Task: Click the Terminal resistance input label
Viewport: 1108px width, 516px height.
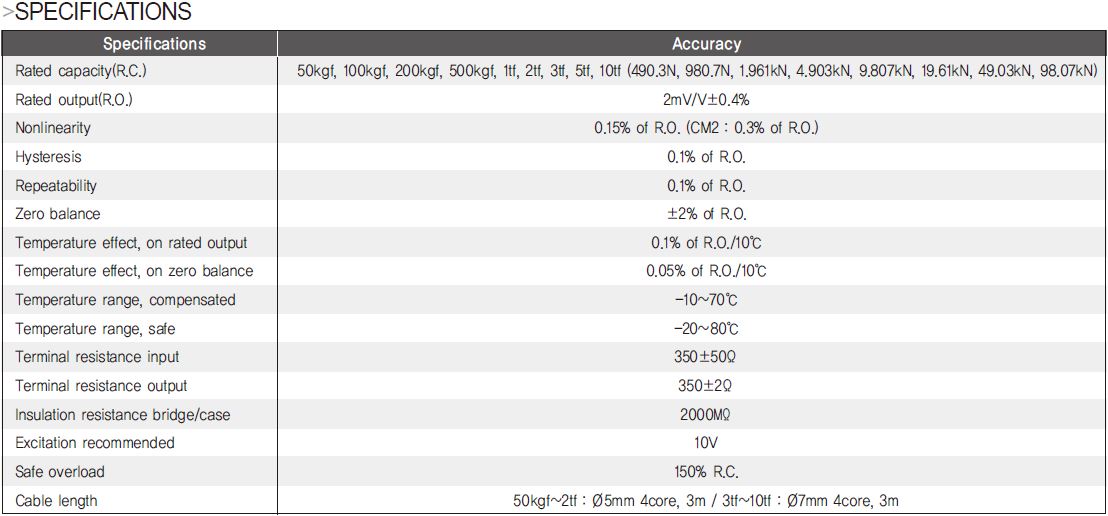Action: 98,357
